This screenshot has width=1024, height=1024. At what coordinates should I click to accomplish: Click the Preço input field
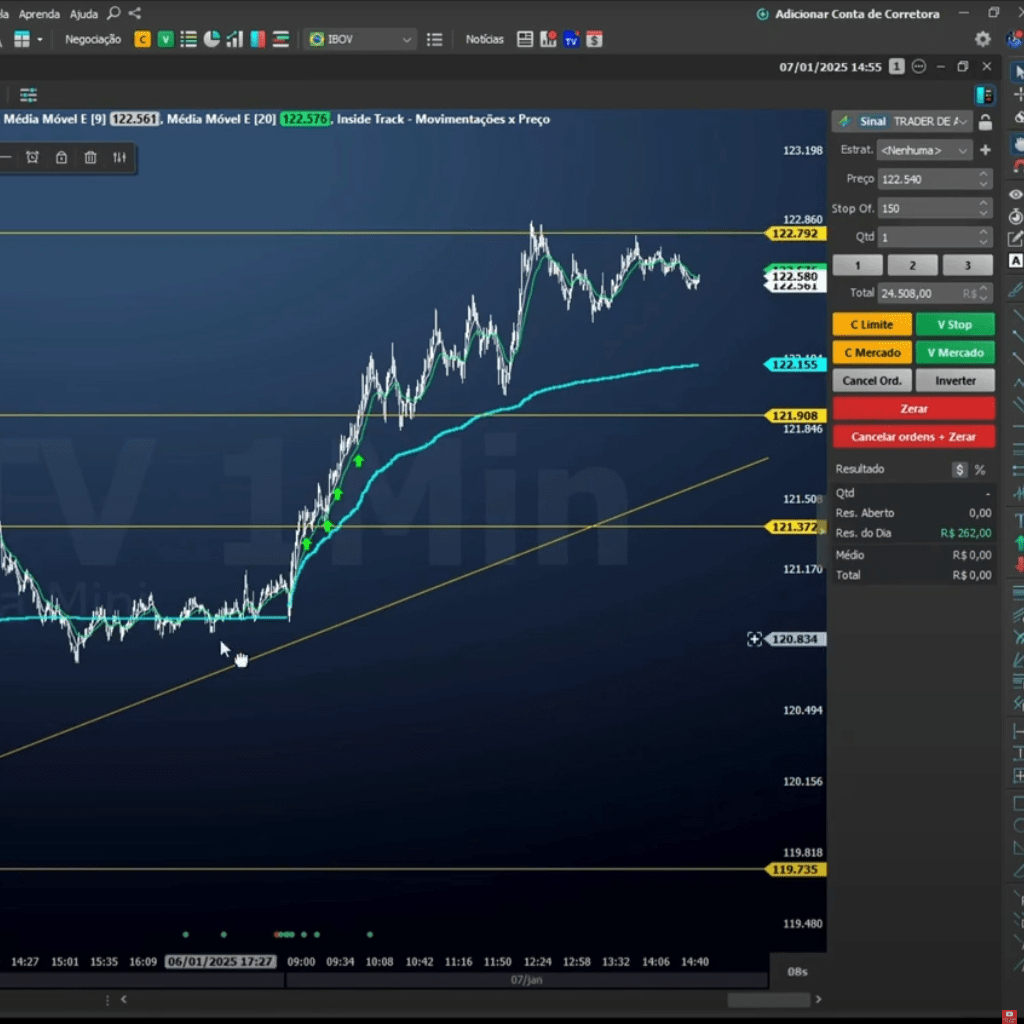point(925,179)
